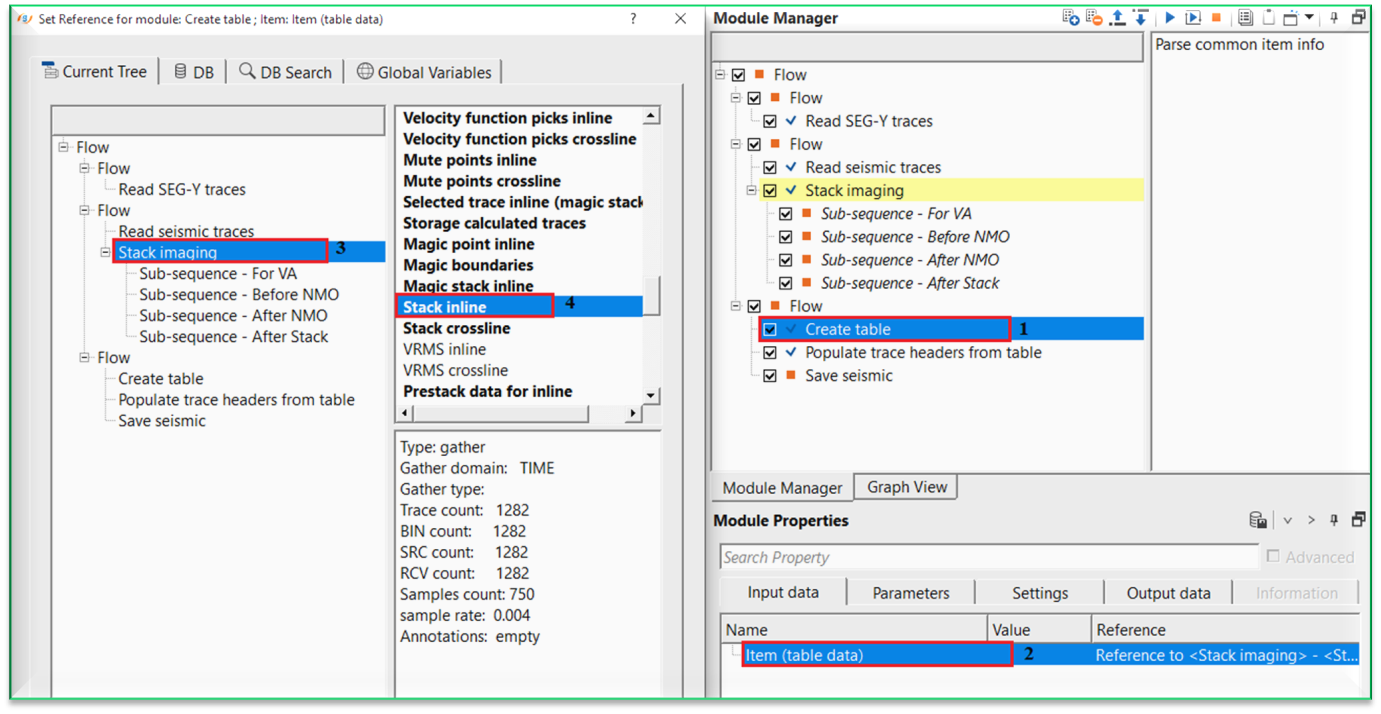Switch to the Graph View tab
This screenshot has height=714, width=1381.
click(905, 487)
